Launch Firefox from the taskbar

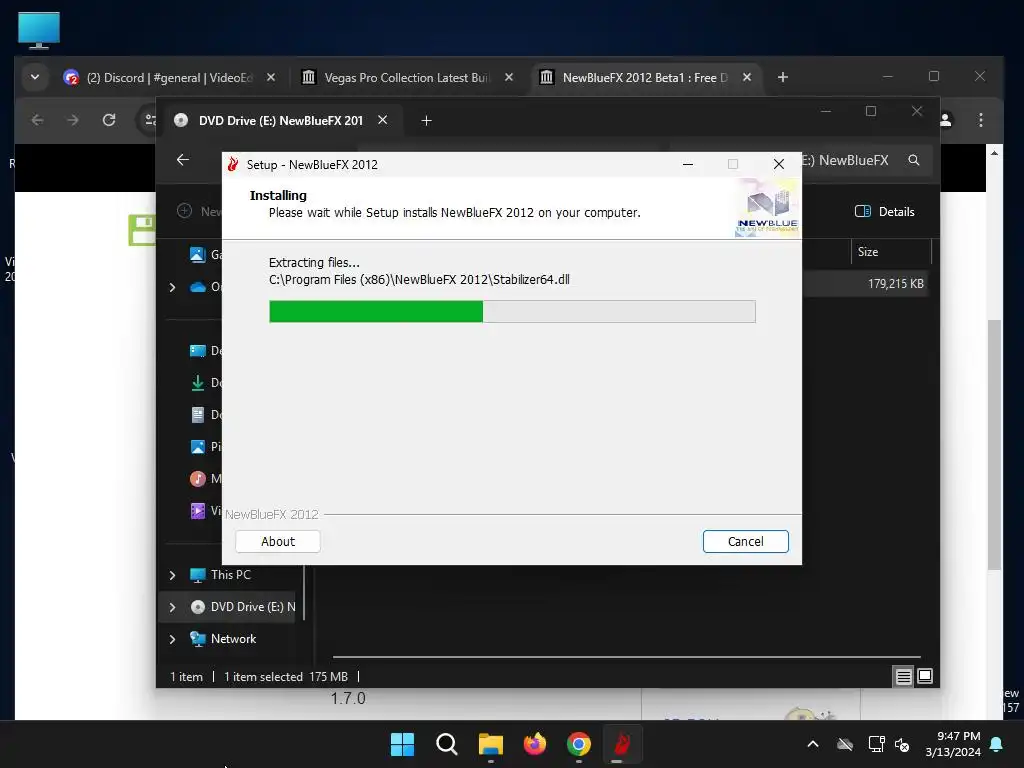click(x=535, y=744)
